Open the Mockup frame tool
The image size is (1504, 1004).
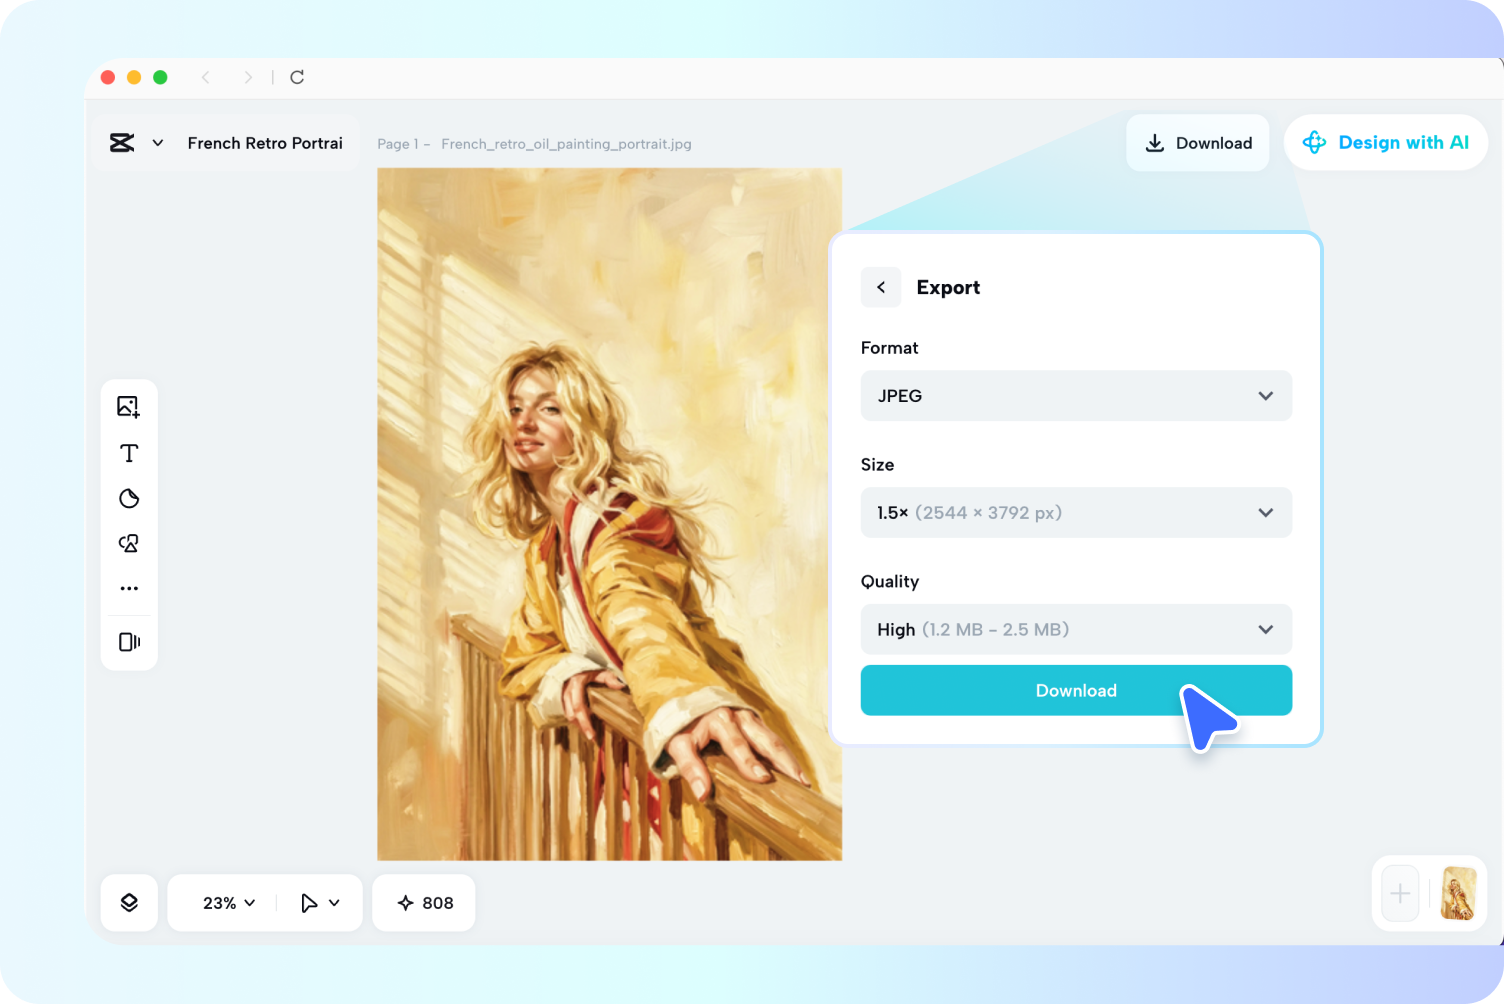tap(128, 642)
